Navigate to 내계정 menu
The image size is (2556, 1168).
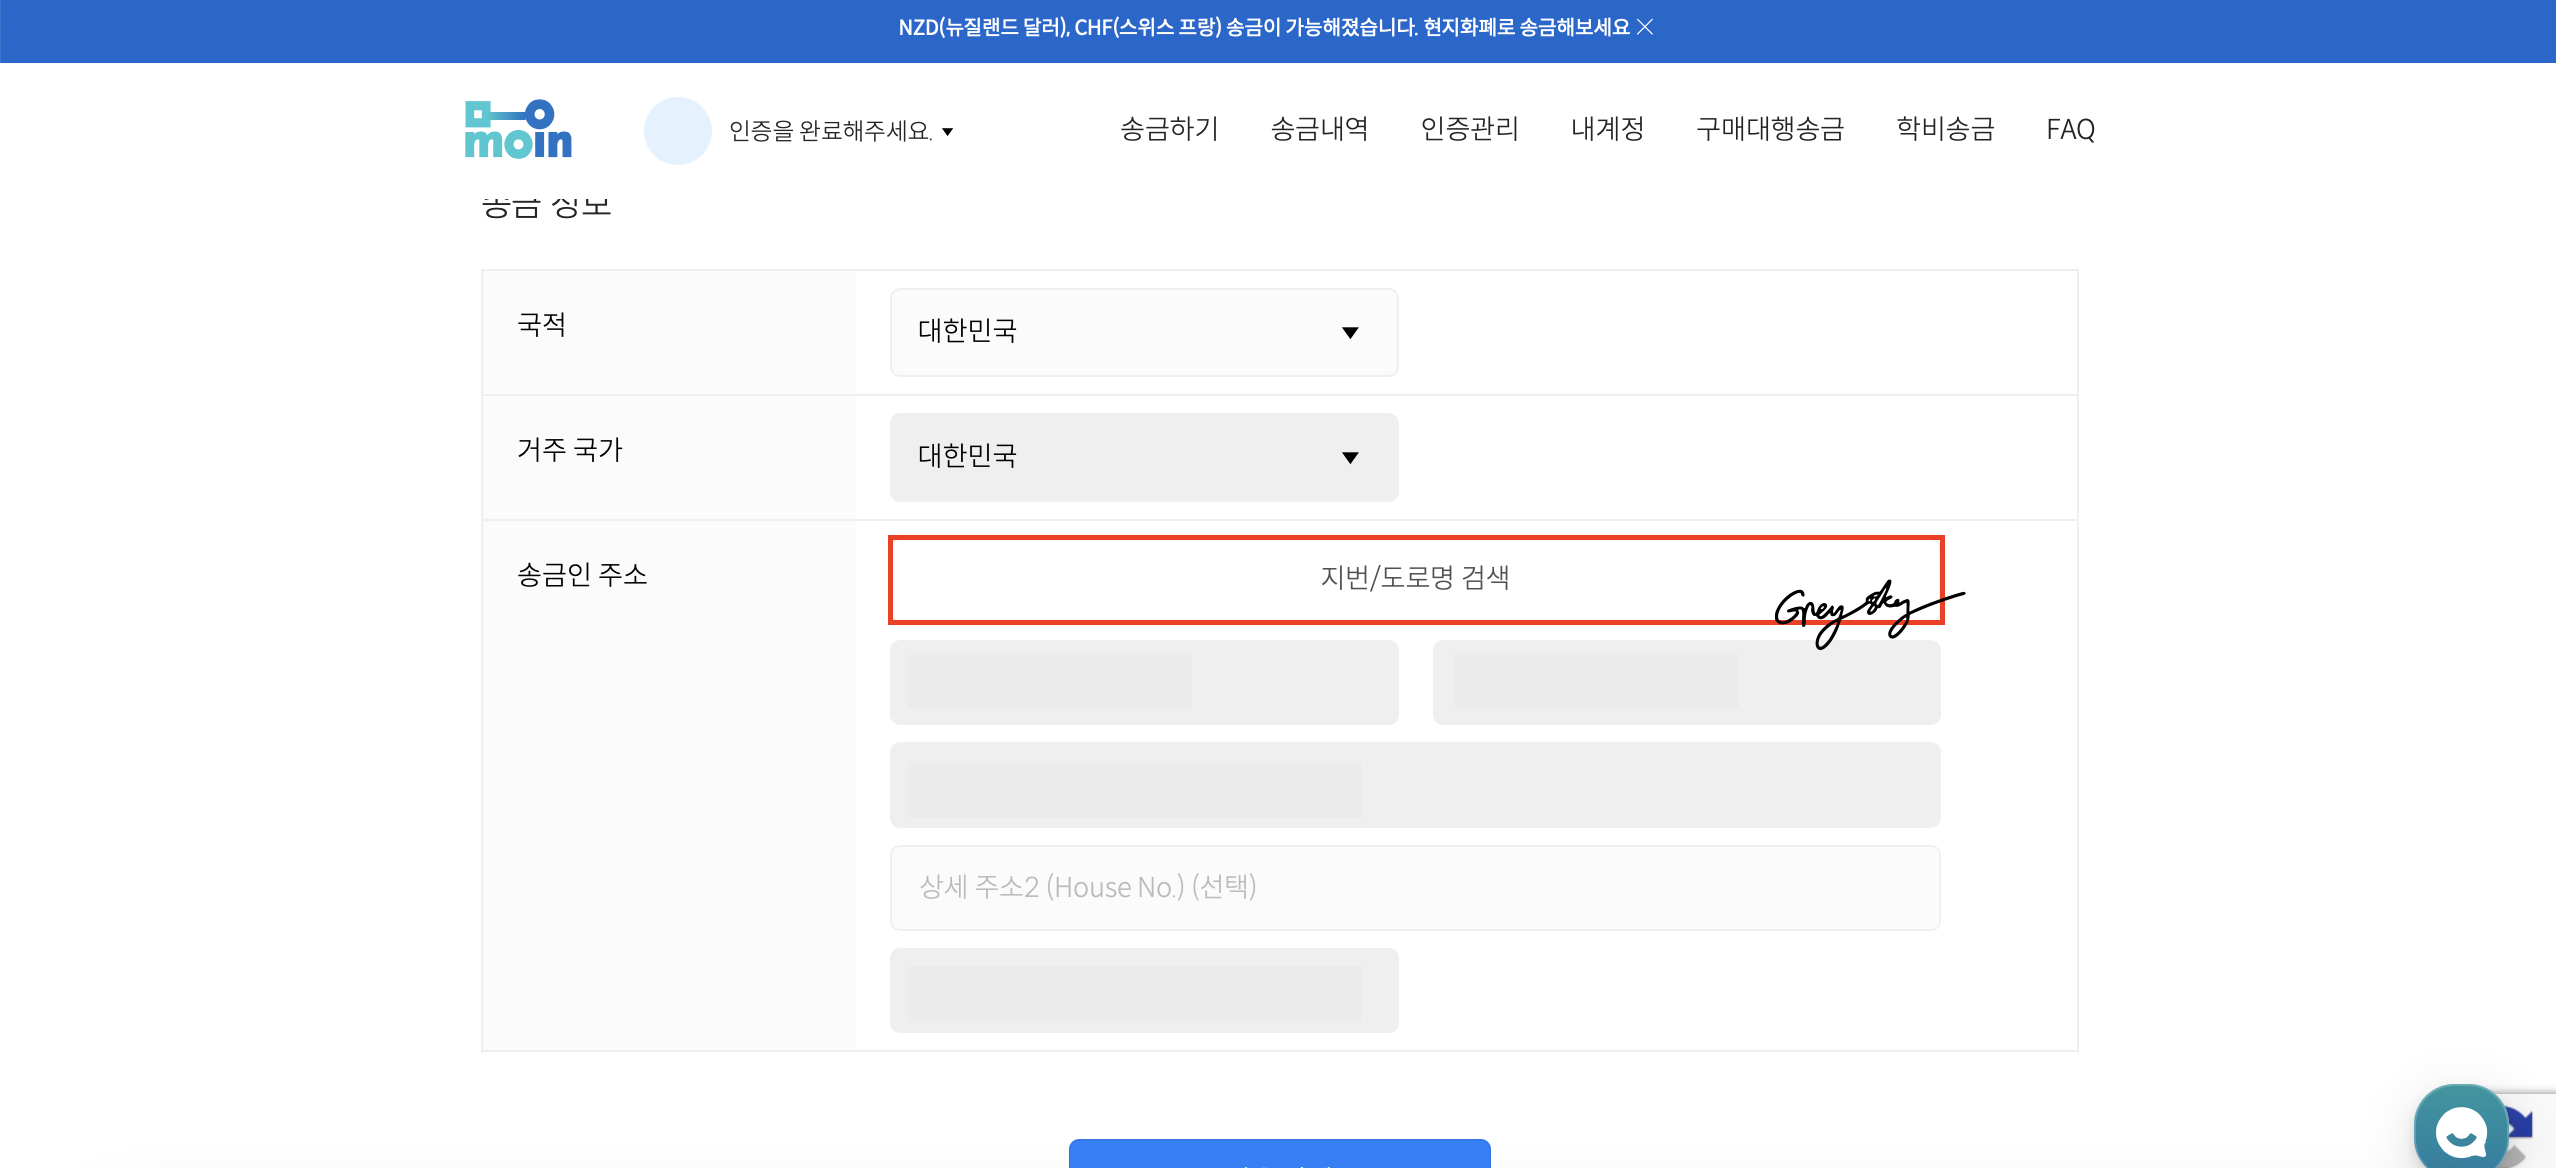pyautogui.click(x=1607, y=129)
